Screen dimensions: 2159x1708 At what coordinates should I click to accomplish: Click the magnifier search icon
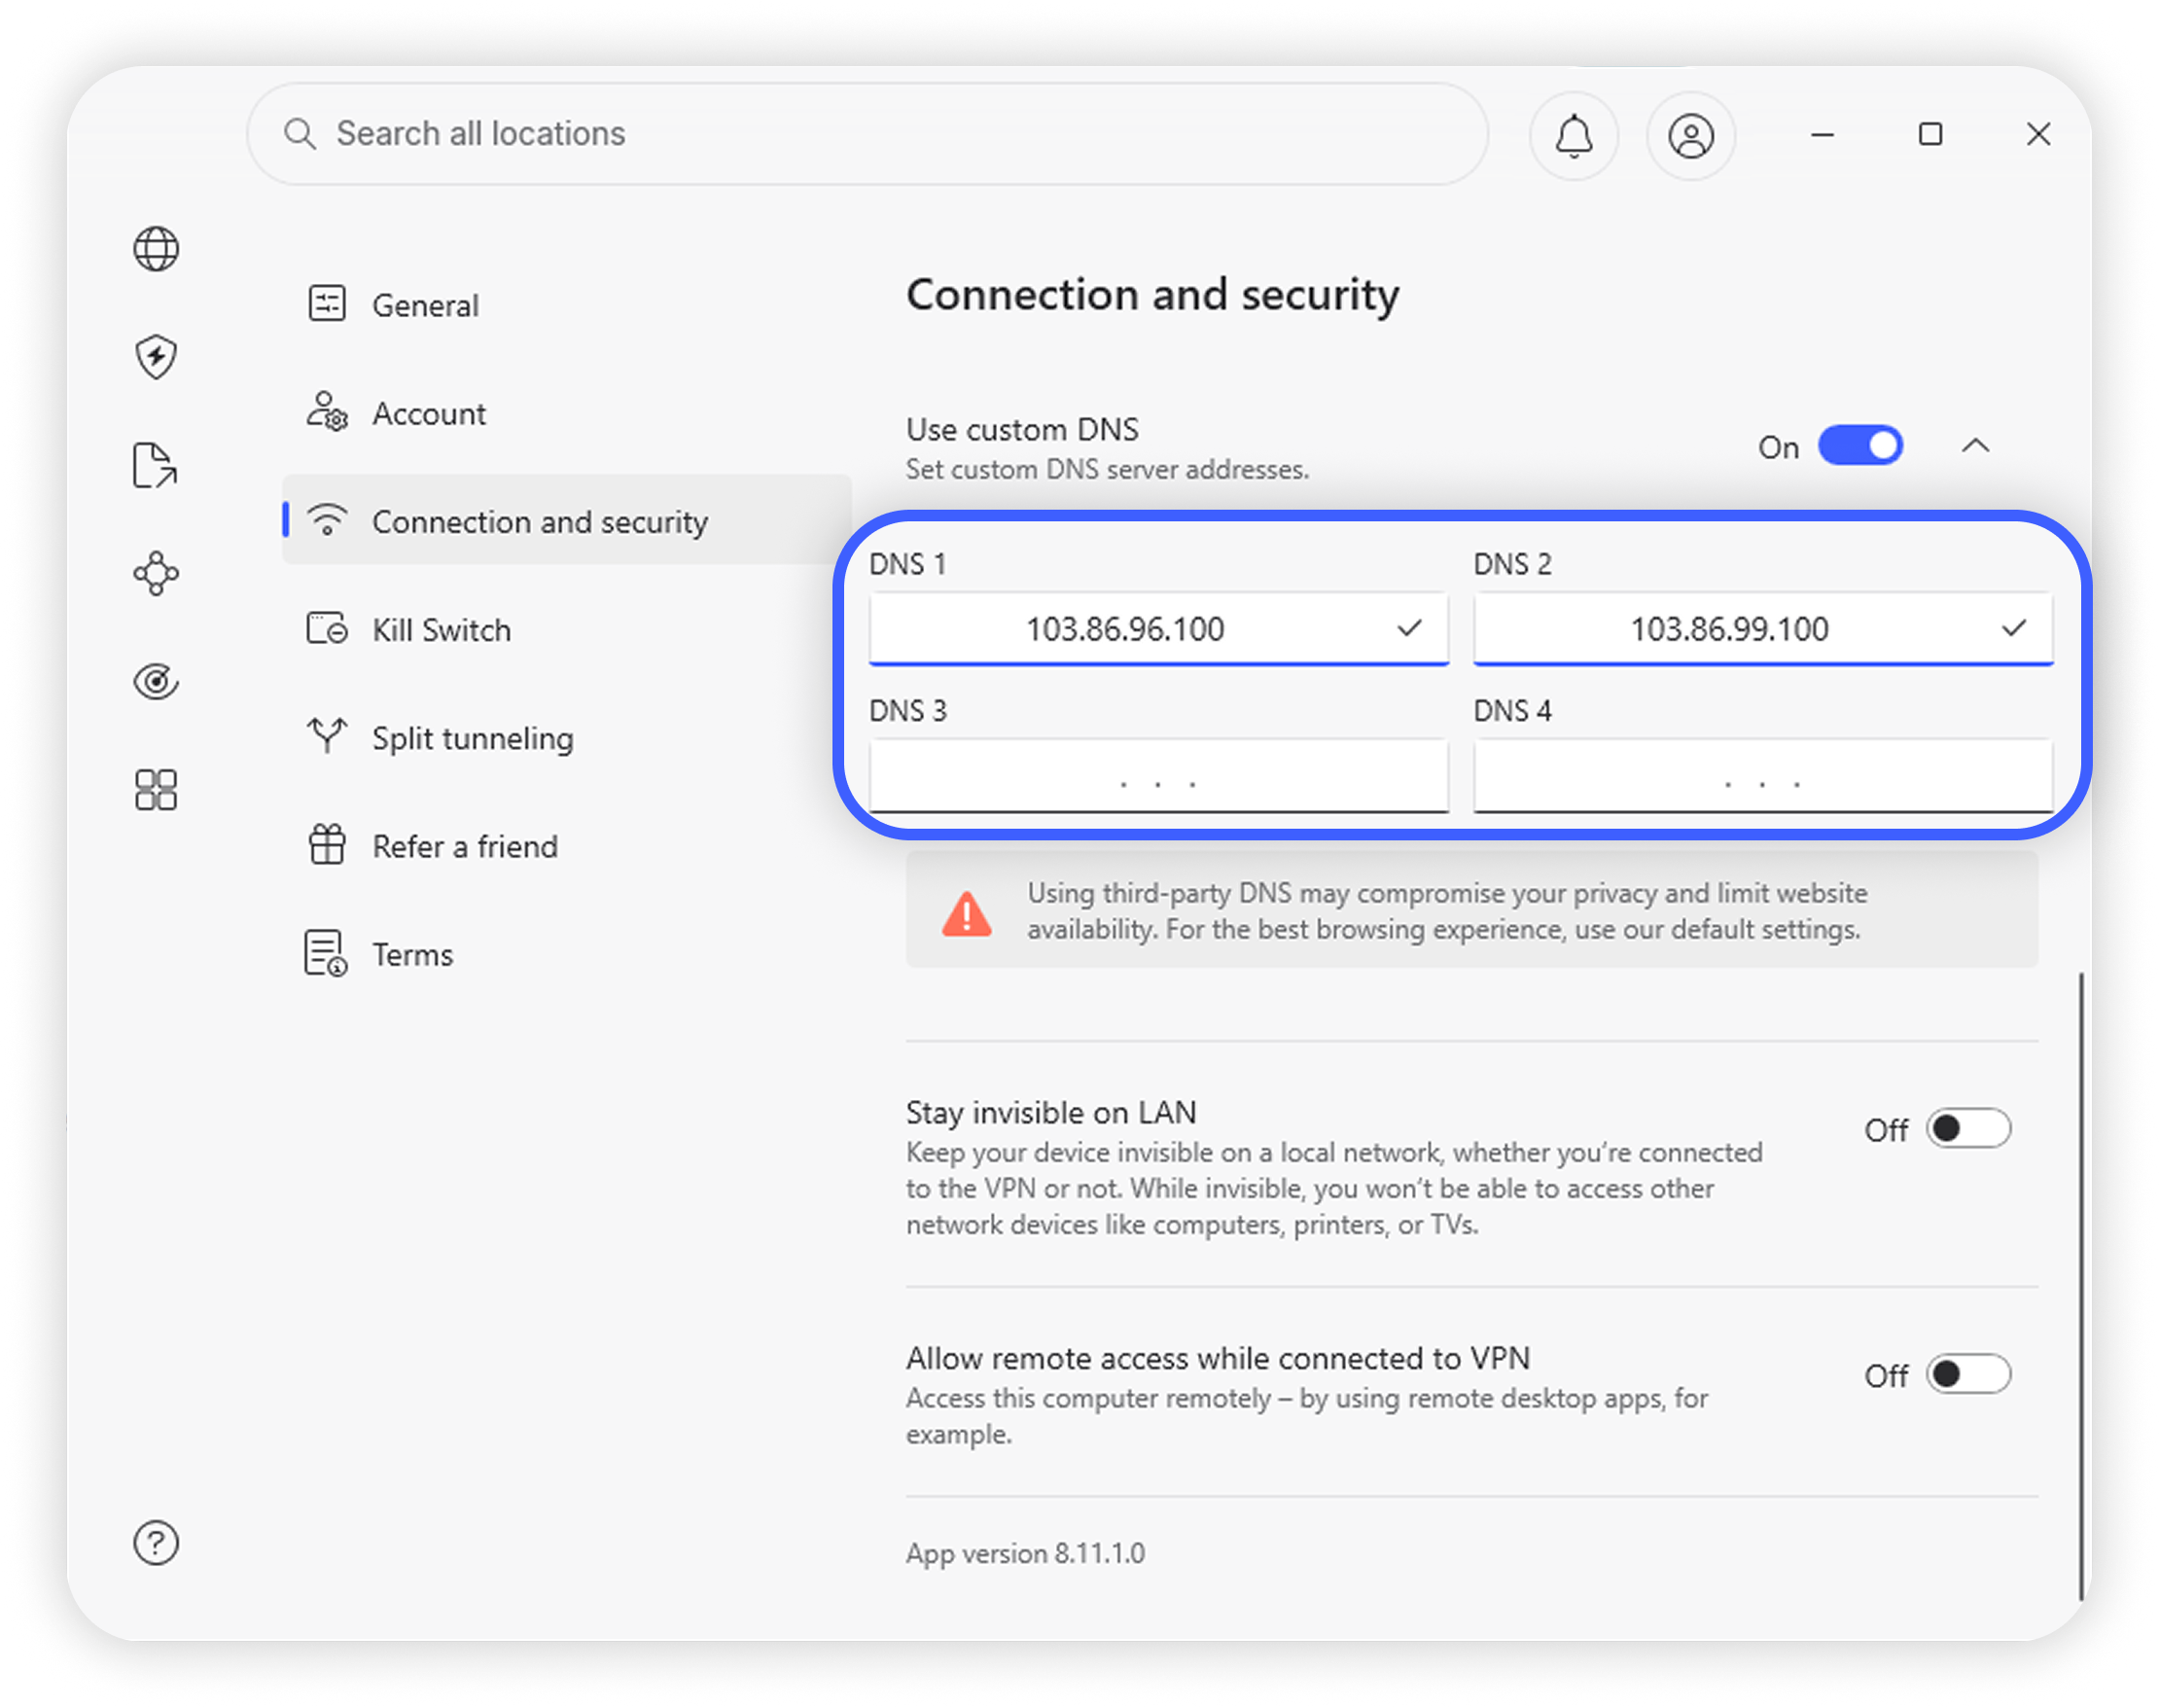[299, 133]
